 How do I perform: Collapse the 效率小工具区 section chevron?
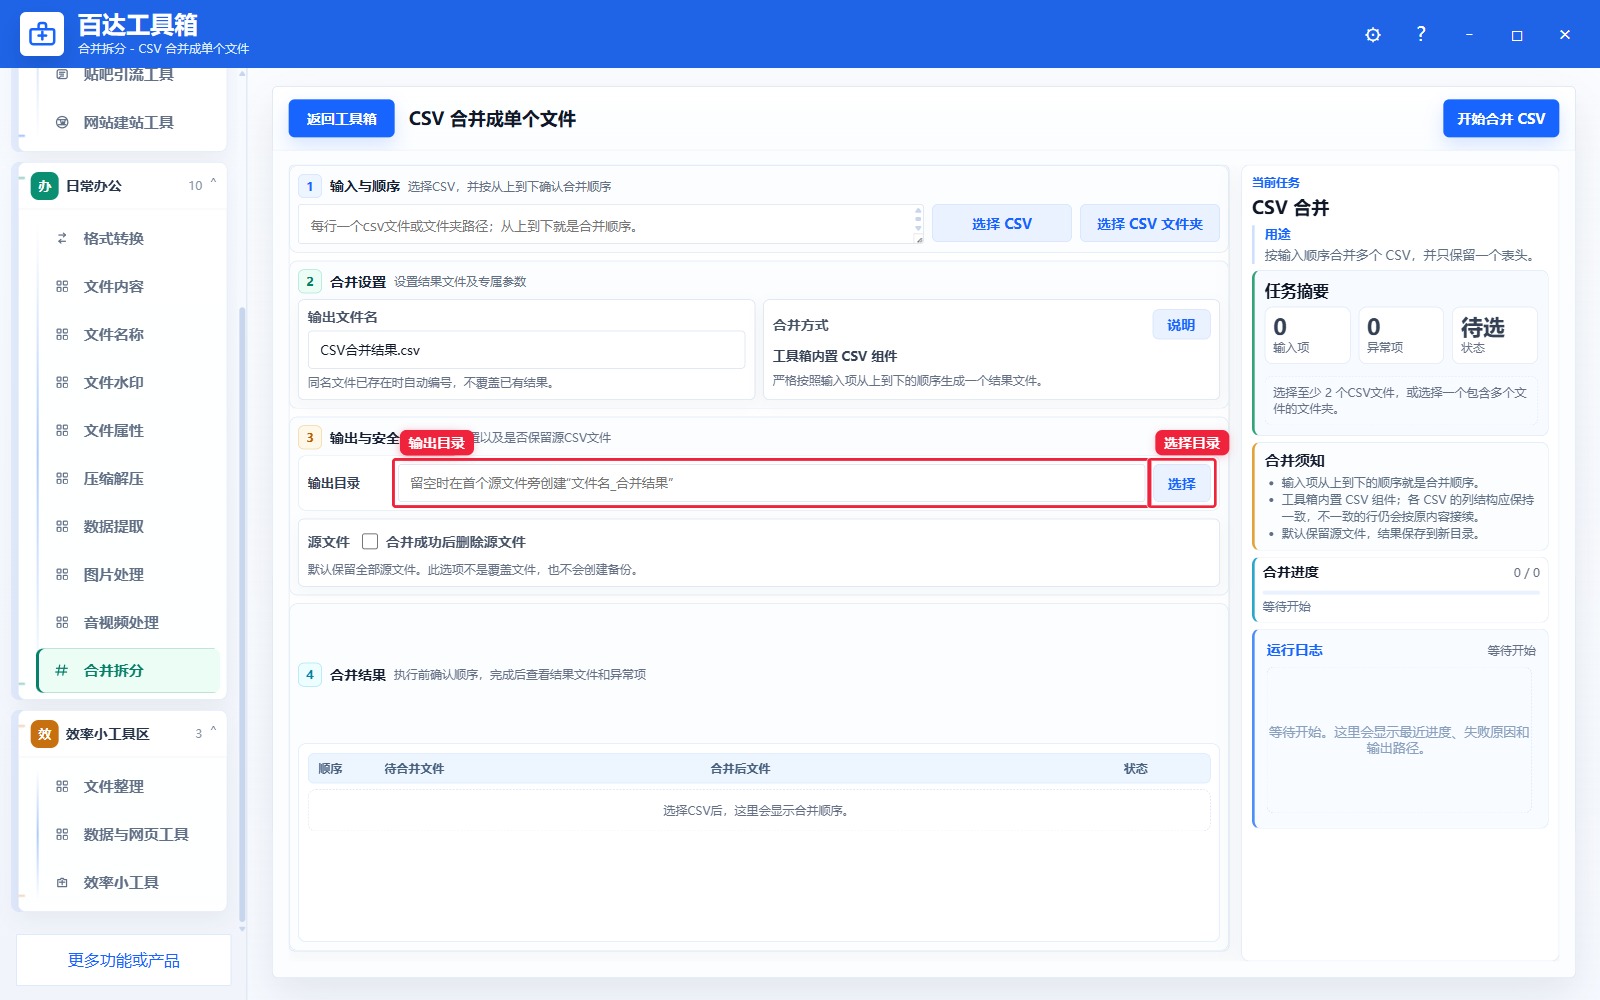click(x=213, y=731)
